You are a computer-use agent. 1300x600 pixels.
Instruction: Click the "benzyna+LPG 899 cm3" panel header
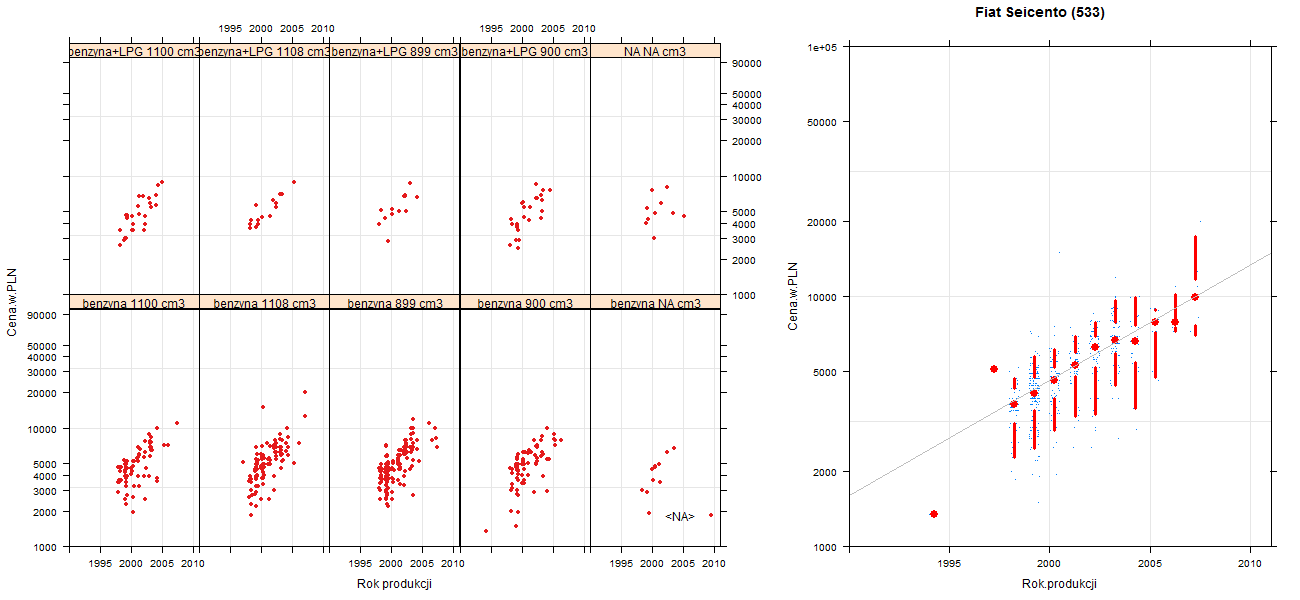click(x=394, y=51)
